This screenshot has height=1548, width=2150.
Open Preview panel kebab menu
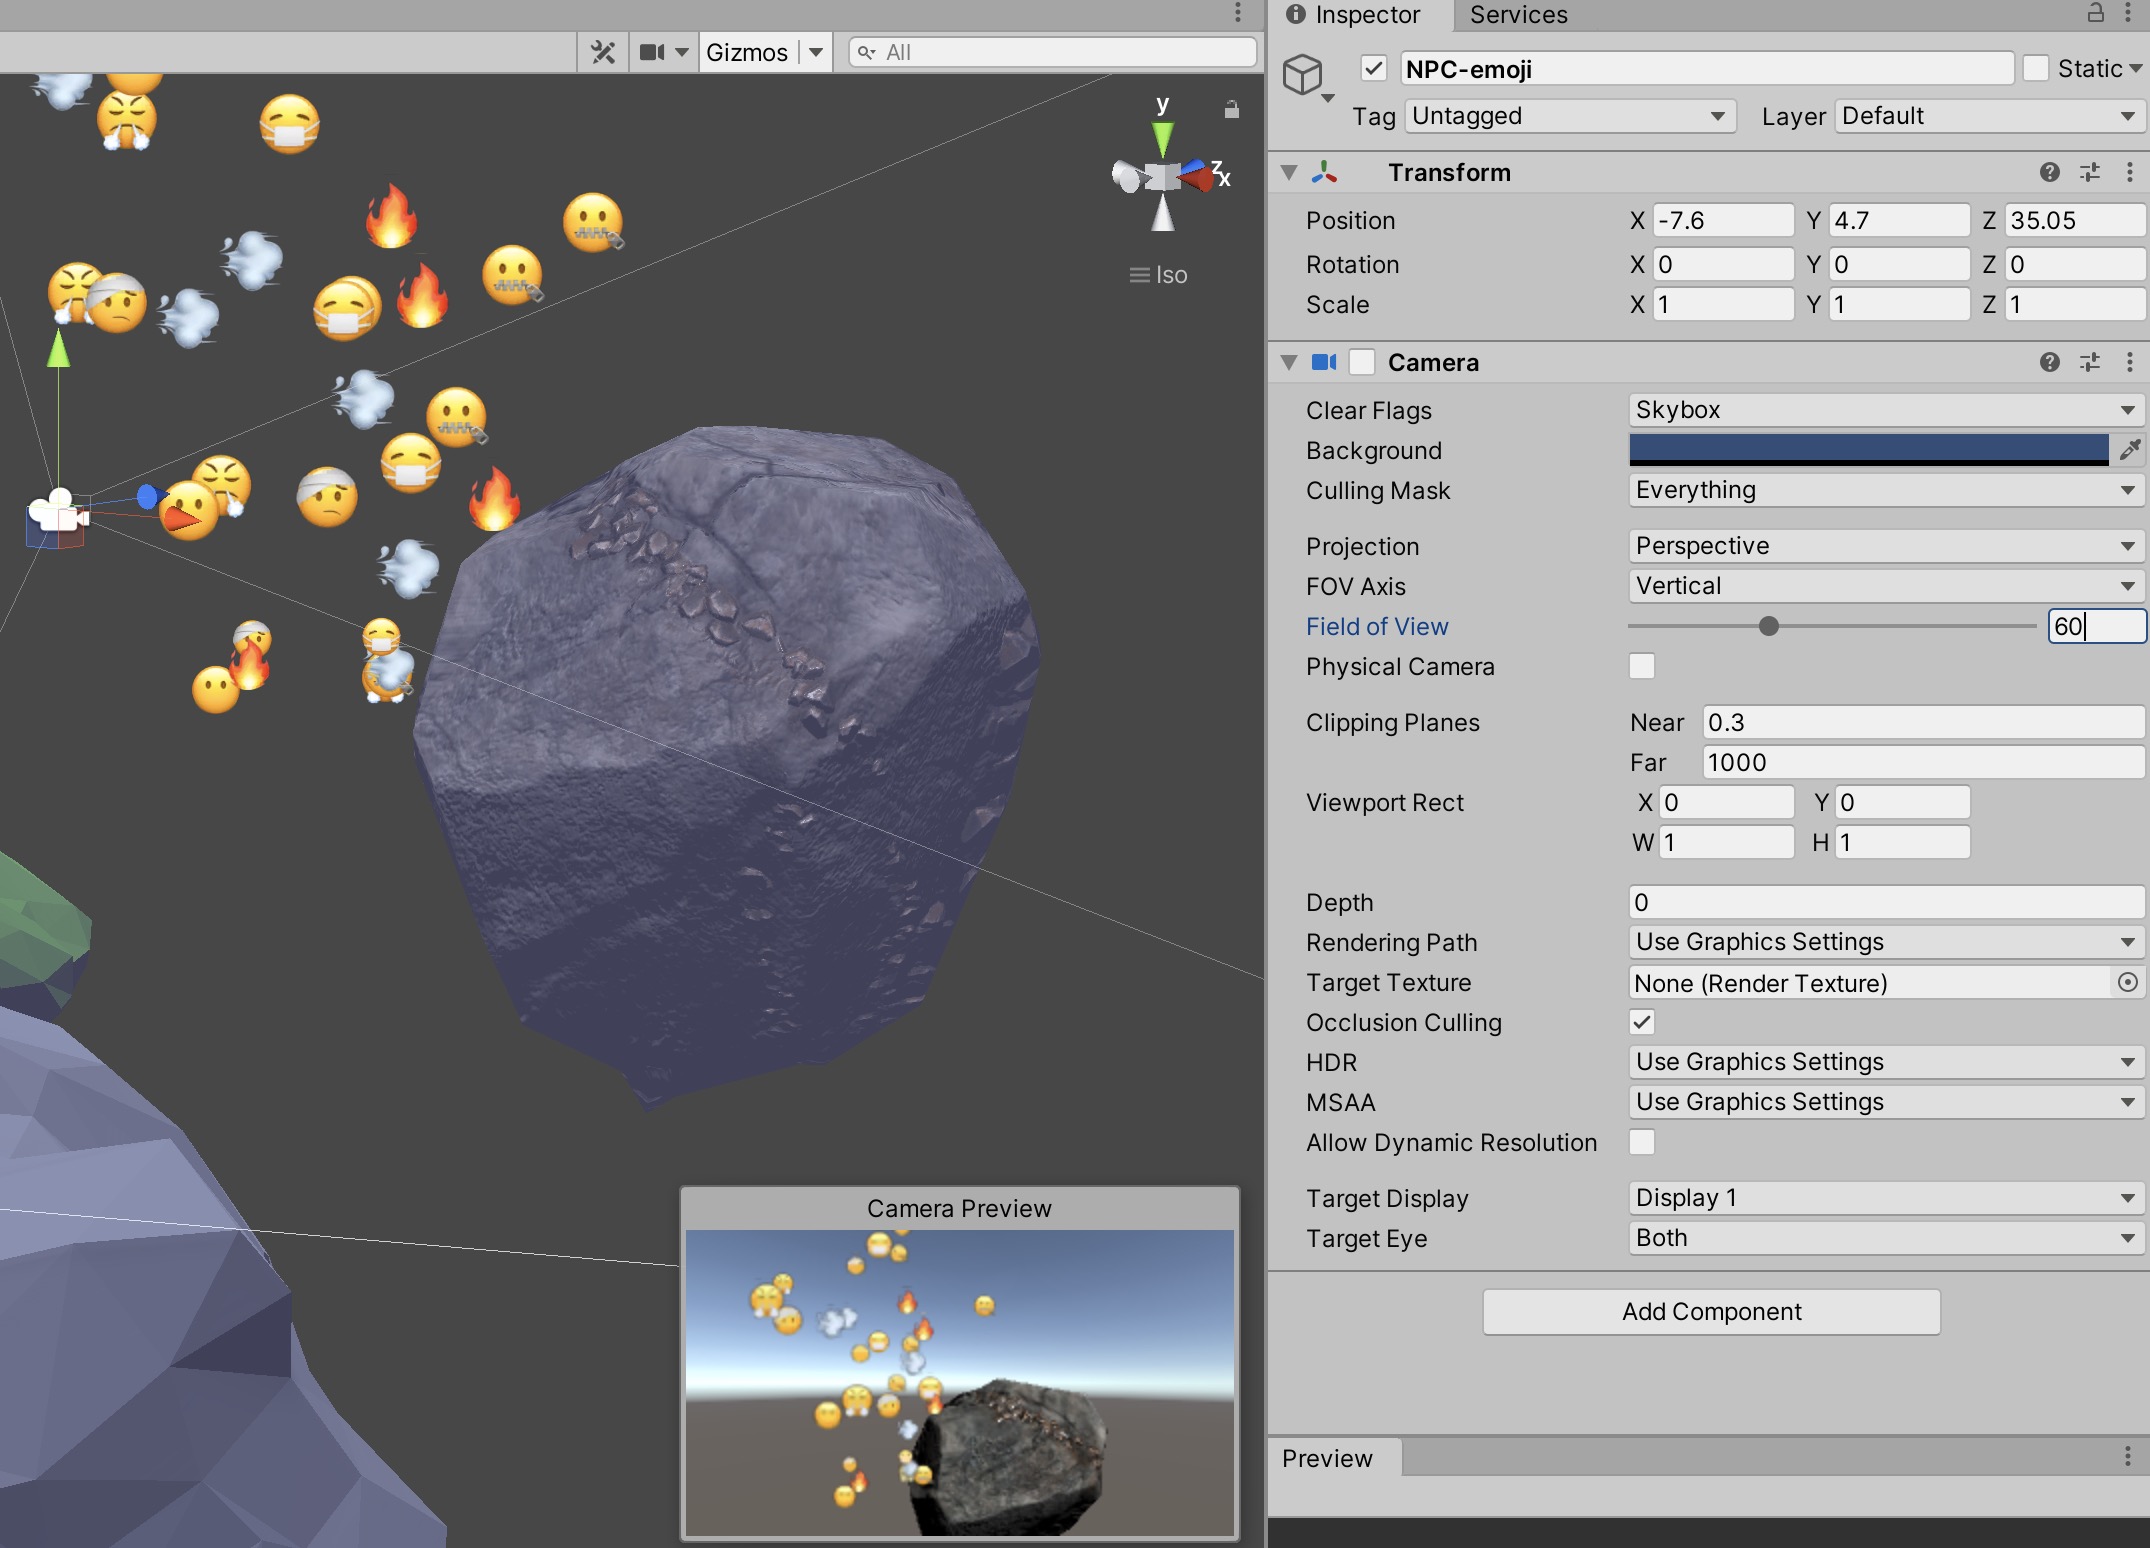(2128, 1457)
